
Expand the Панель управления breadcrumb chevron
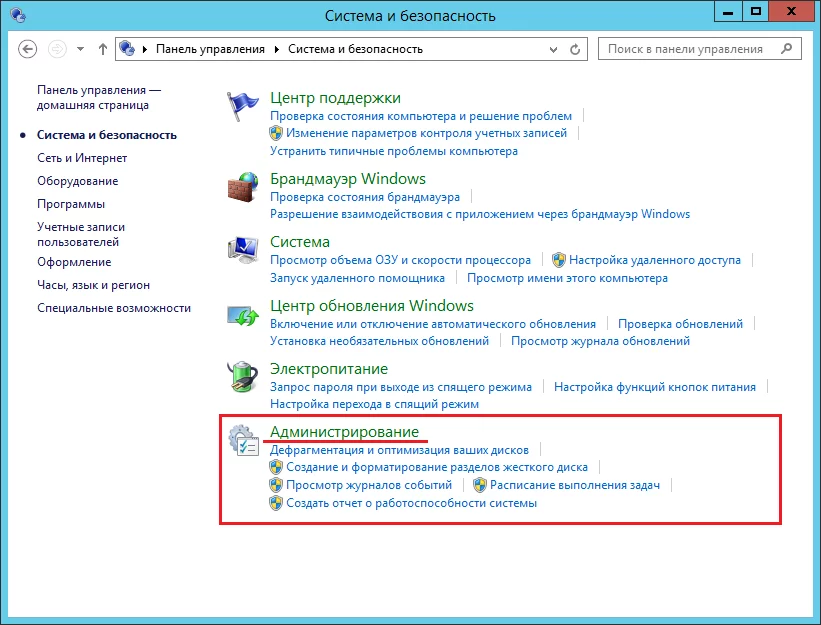pos(279,49)
